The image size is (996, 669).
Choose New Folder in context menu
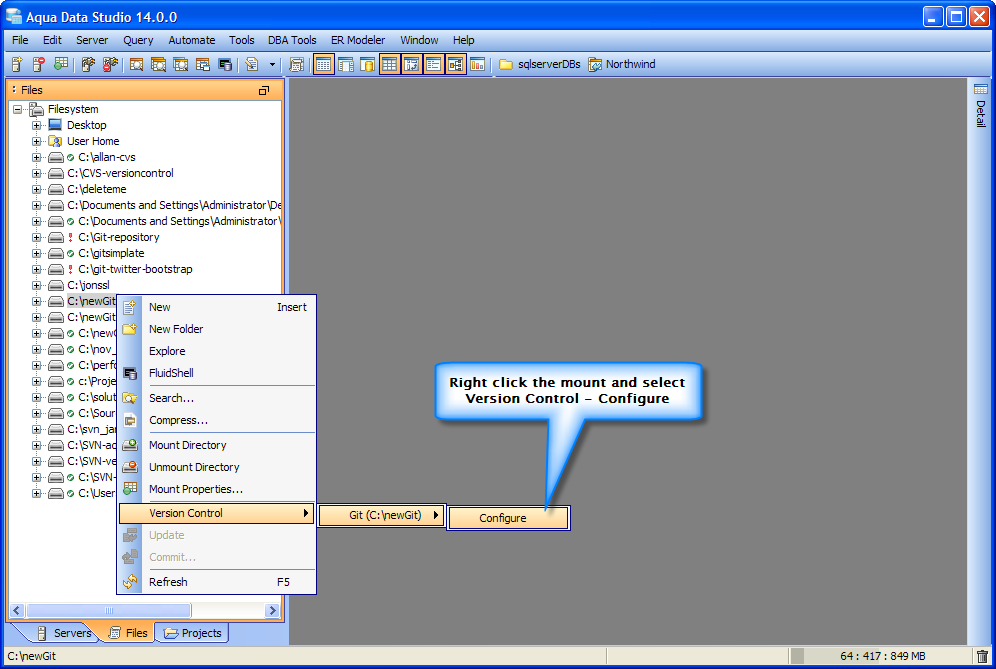tap(217, 329)
